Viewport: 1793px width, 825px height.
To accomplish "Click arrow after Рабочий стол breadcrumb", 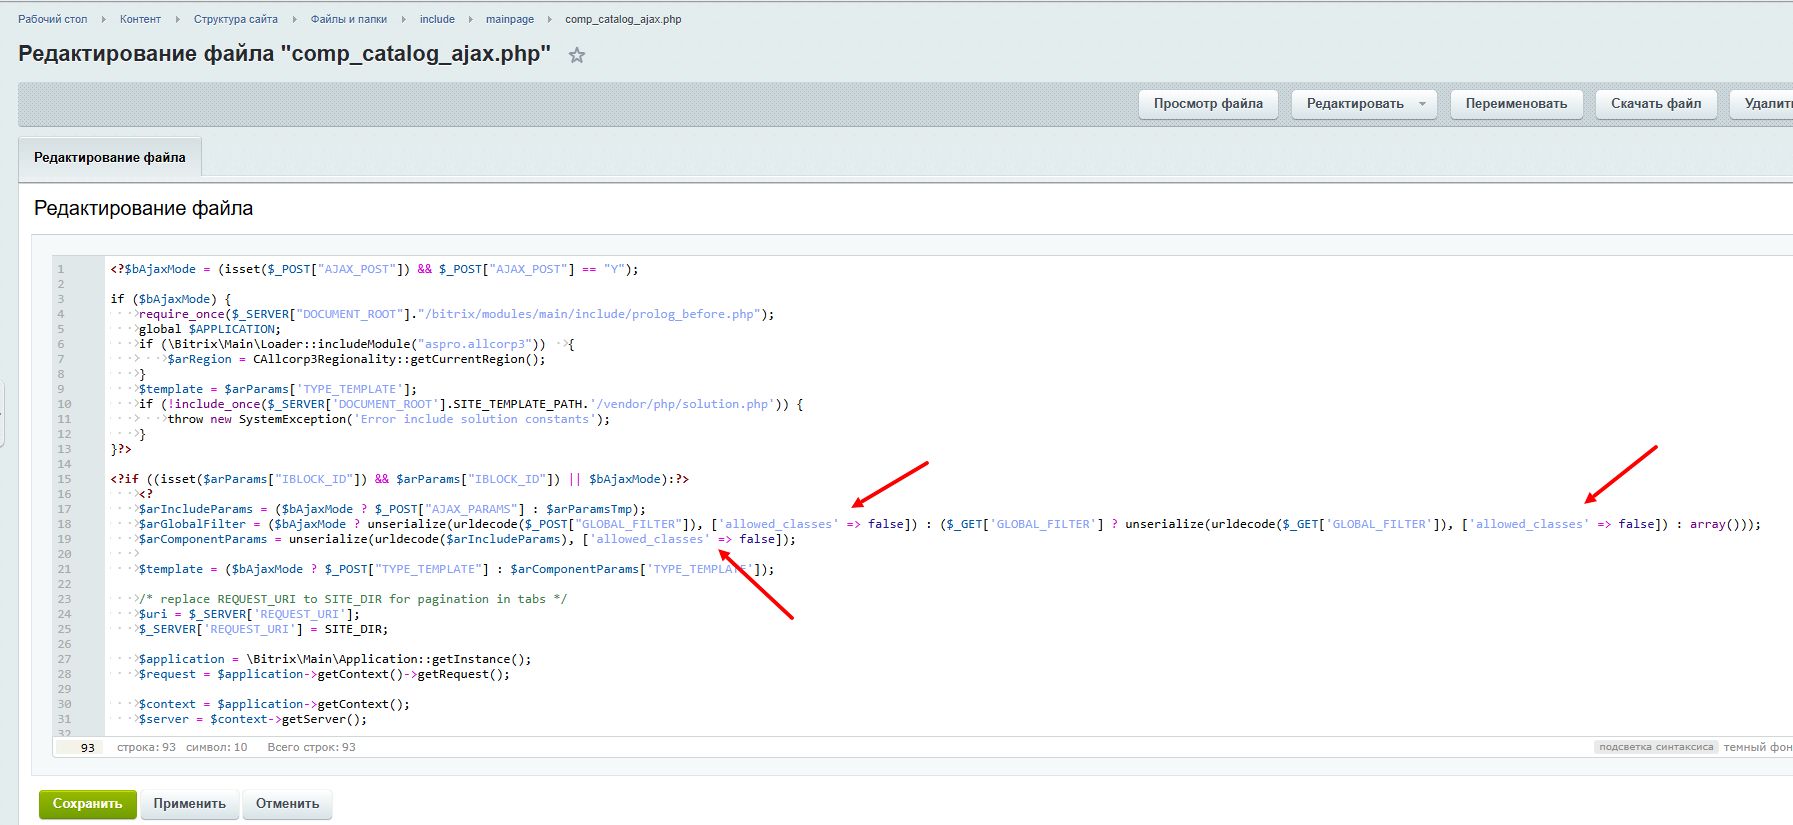I will [x=103, y=19].
